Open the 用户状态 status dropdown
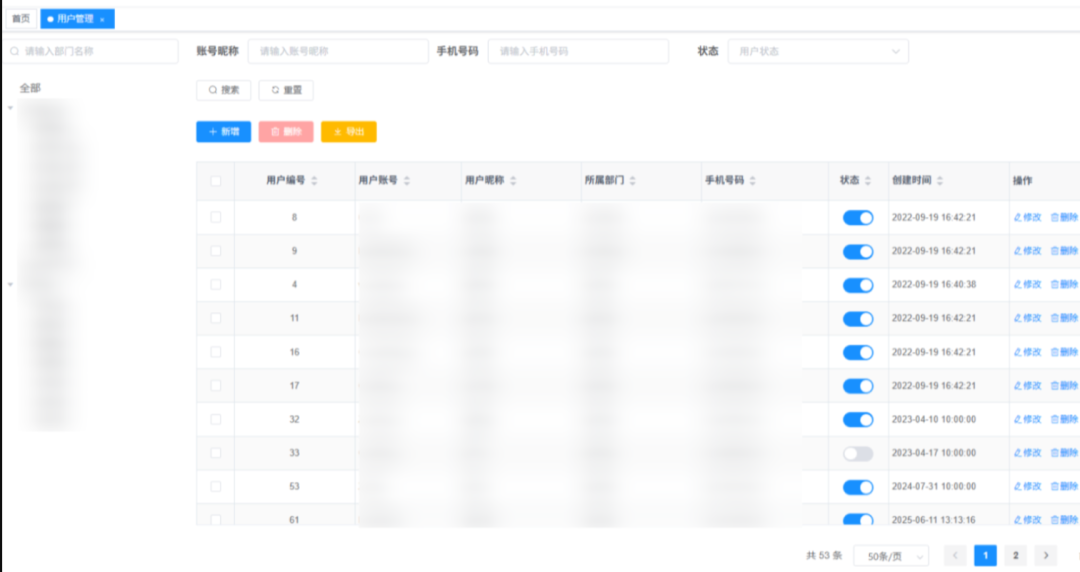The image size is (1080, 572). (818, 51)
